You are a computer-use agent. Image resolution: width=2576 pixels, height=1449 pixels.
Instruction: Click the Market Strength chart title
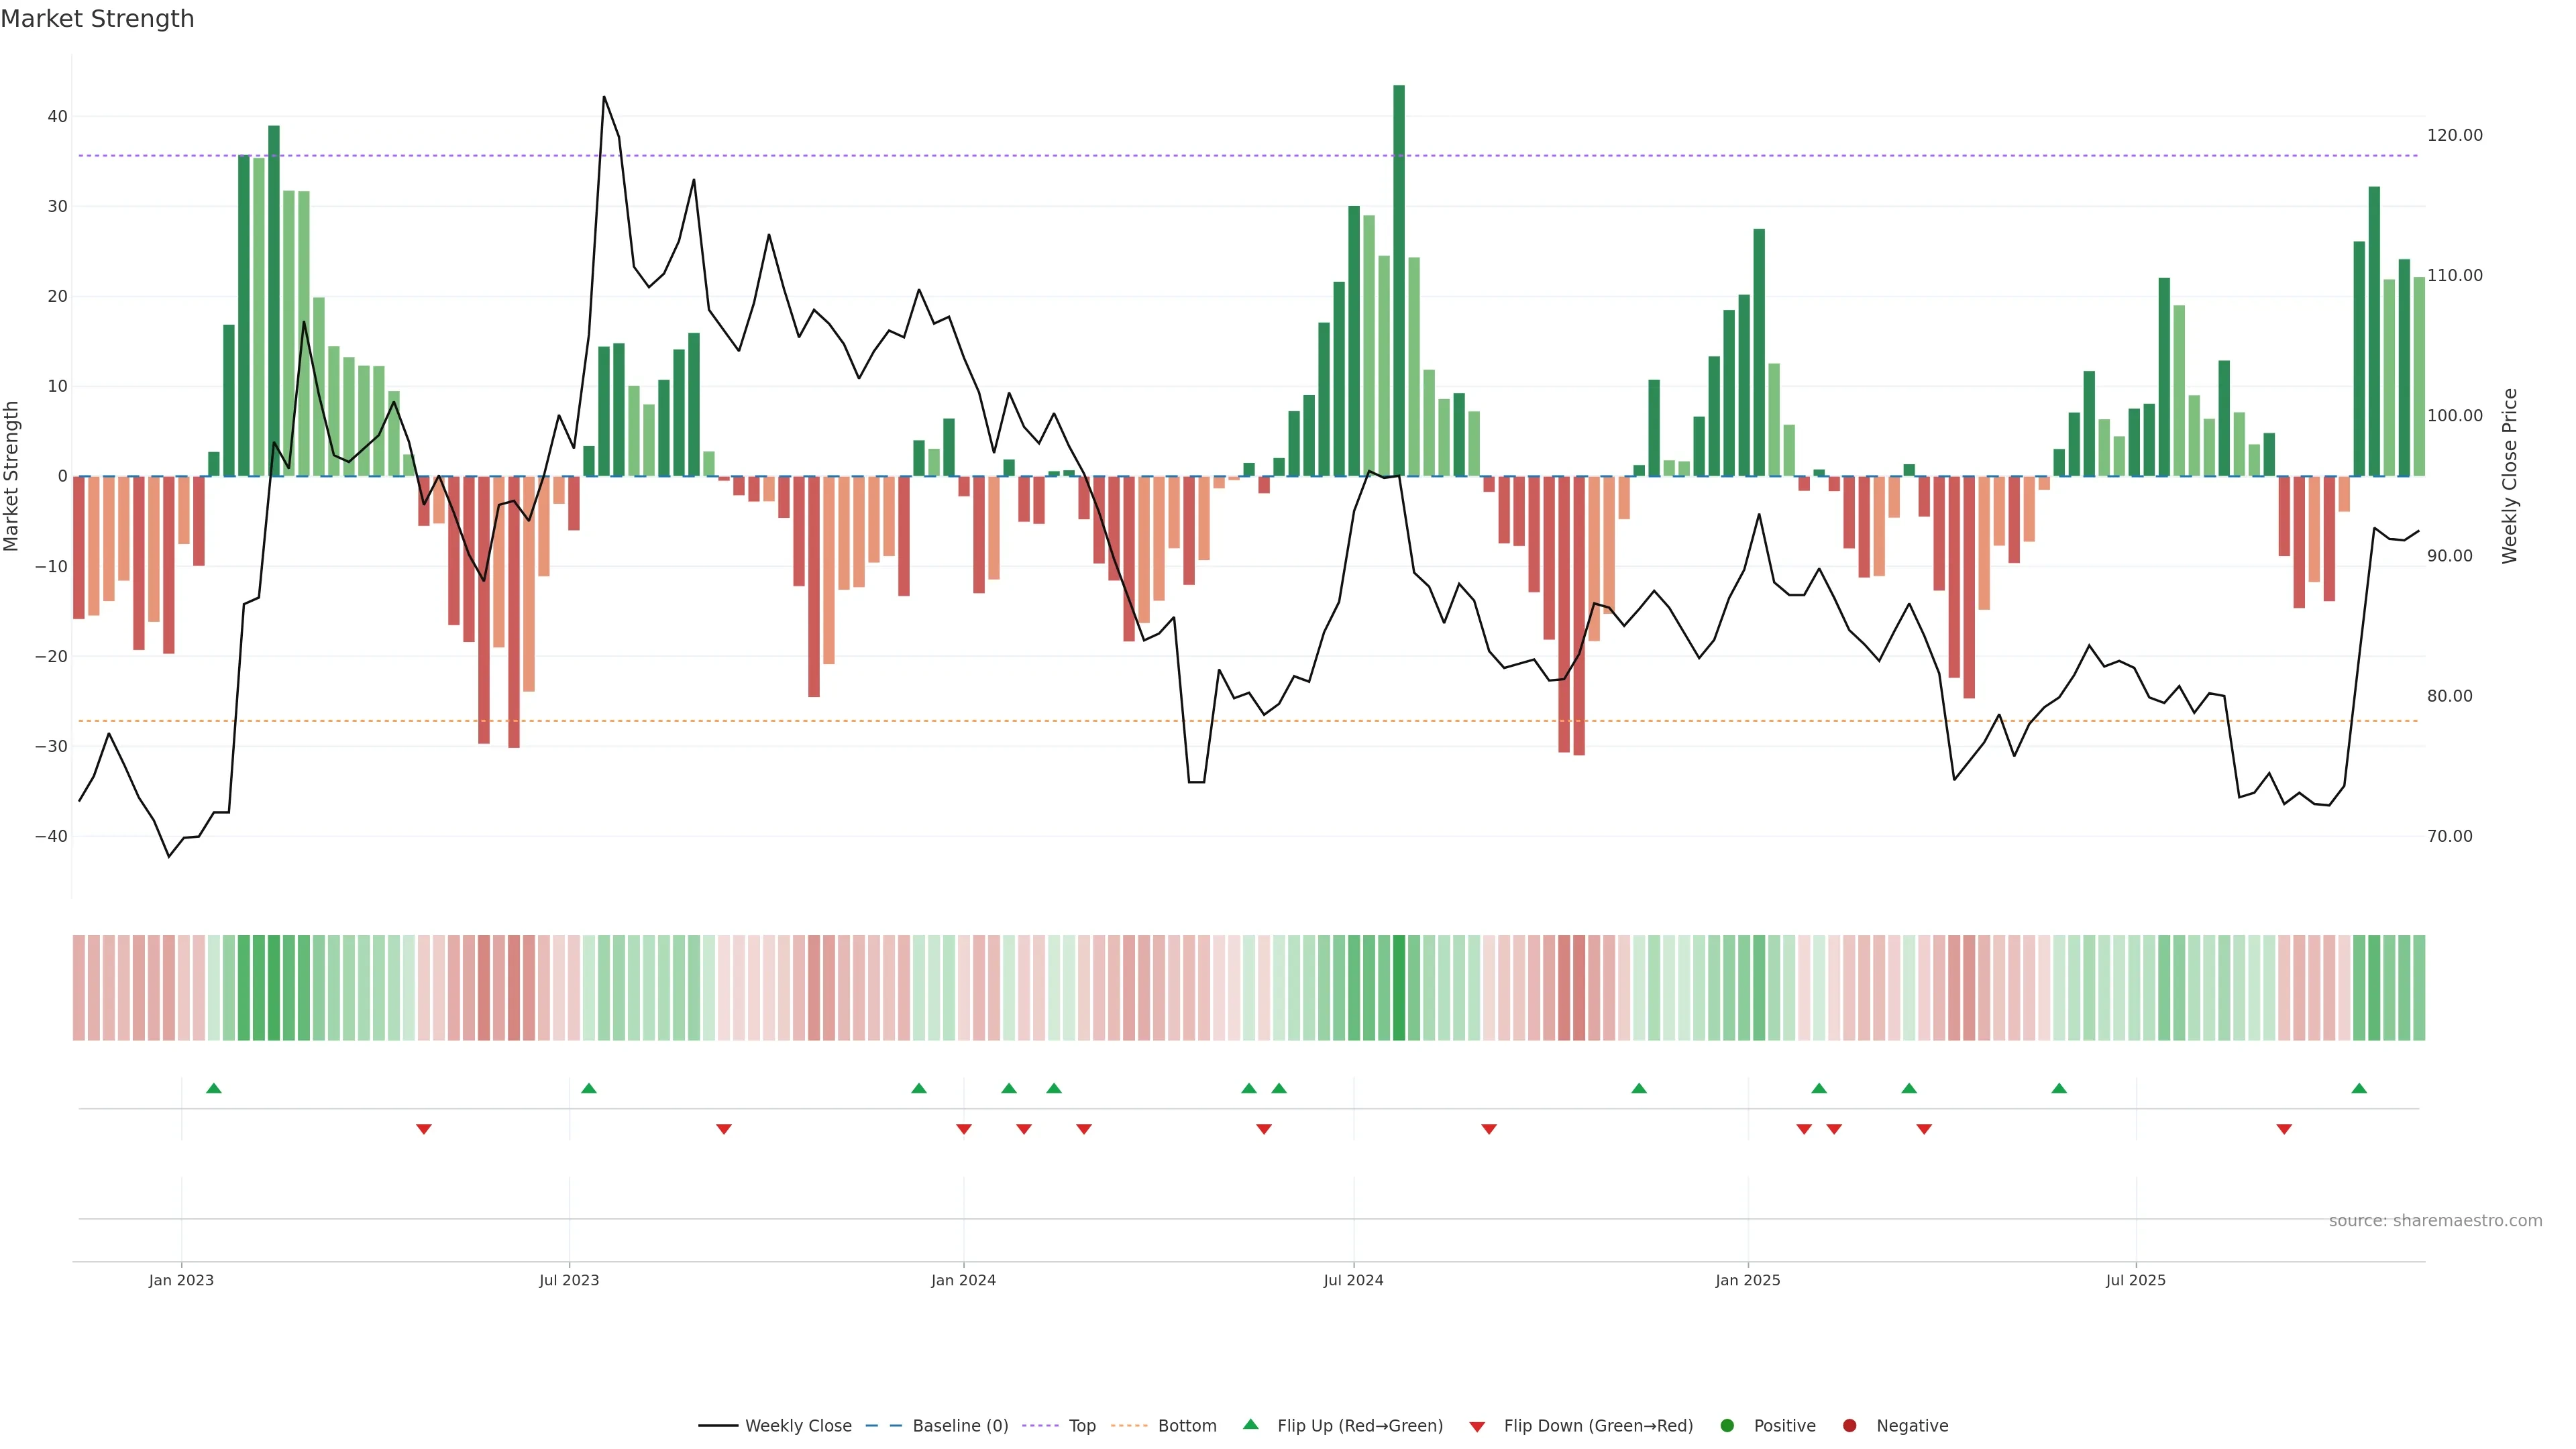pos(97,19)
